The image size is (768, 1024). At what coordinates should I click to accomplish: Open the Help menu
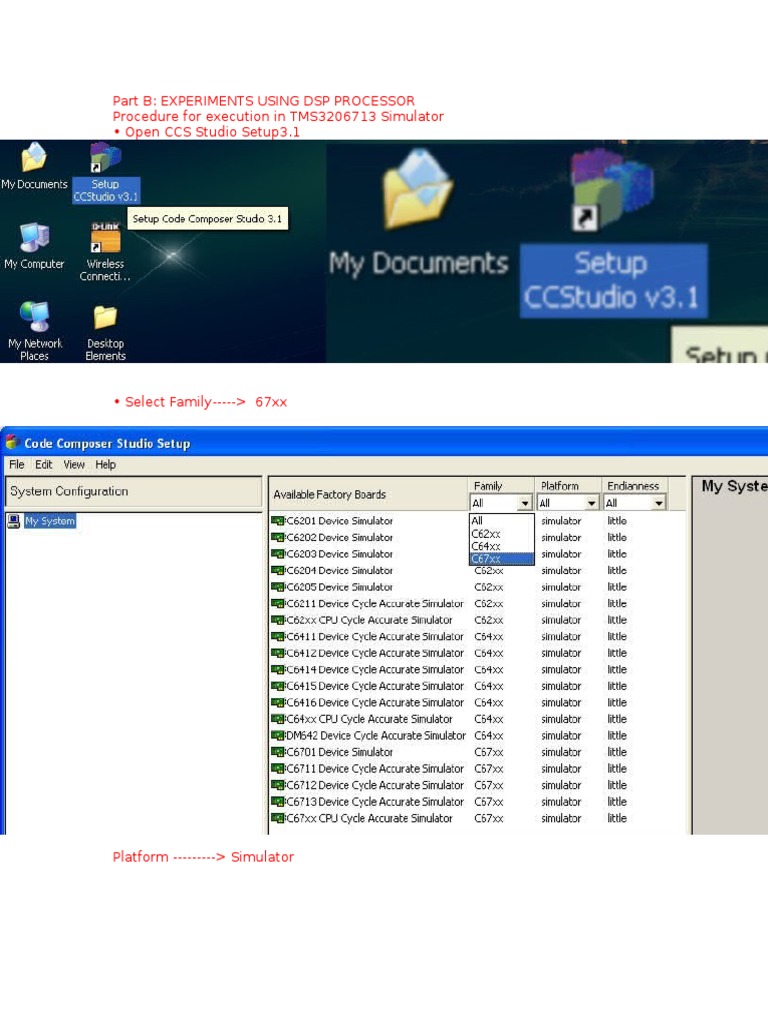106,465
